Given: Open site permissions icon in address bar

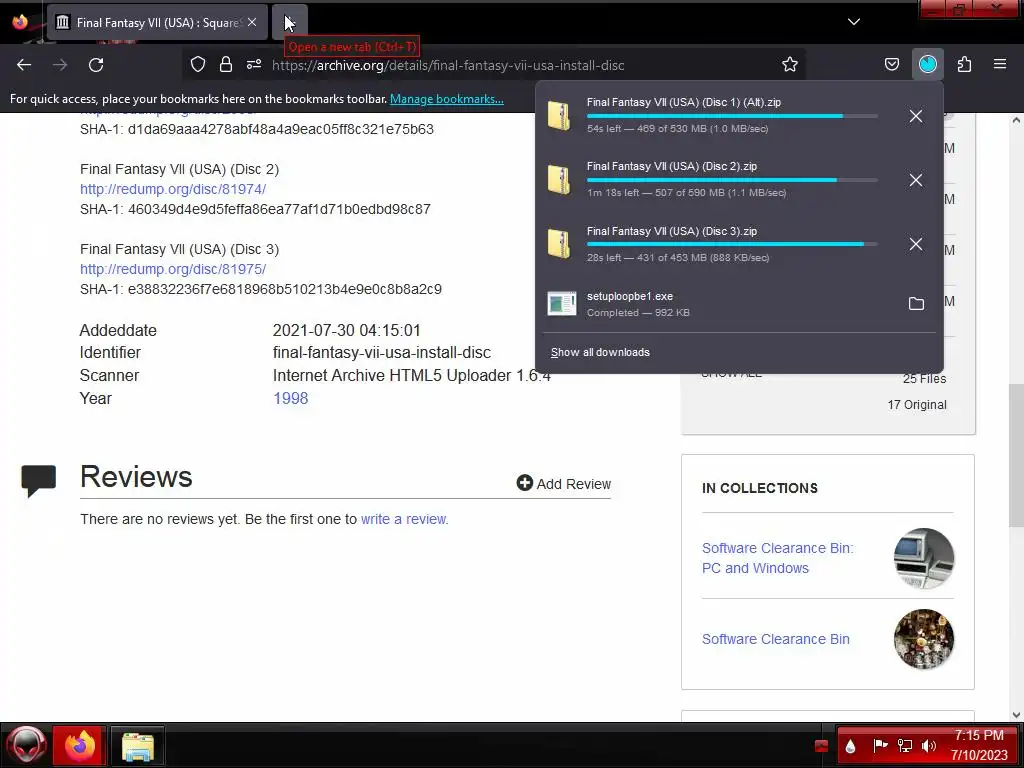Looking at the screenshot, I should pos(254,65).
